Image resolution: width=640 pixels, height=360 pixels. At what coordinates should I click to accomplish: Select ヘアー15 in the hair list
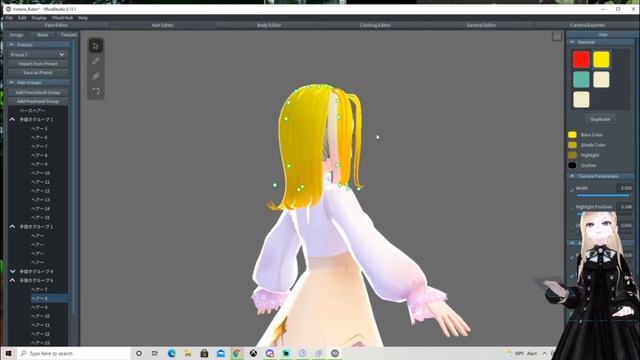pyautogui.click(x=40, y=218)
